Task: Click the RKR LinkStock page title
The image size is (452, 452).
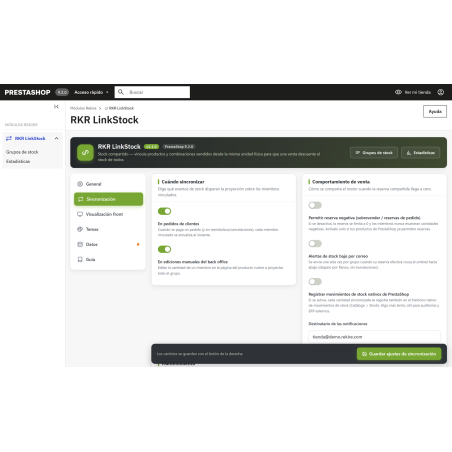Action: coord(104,120)
